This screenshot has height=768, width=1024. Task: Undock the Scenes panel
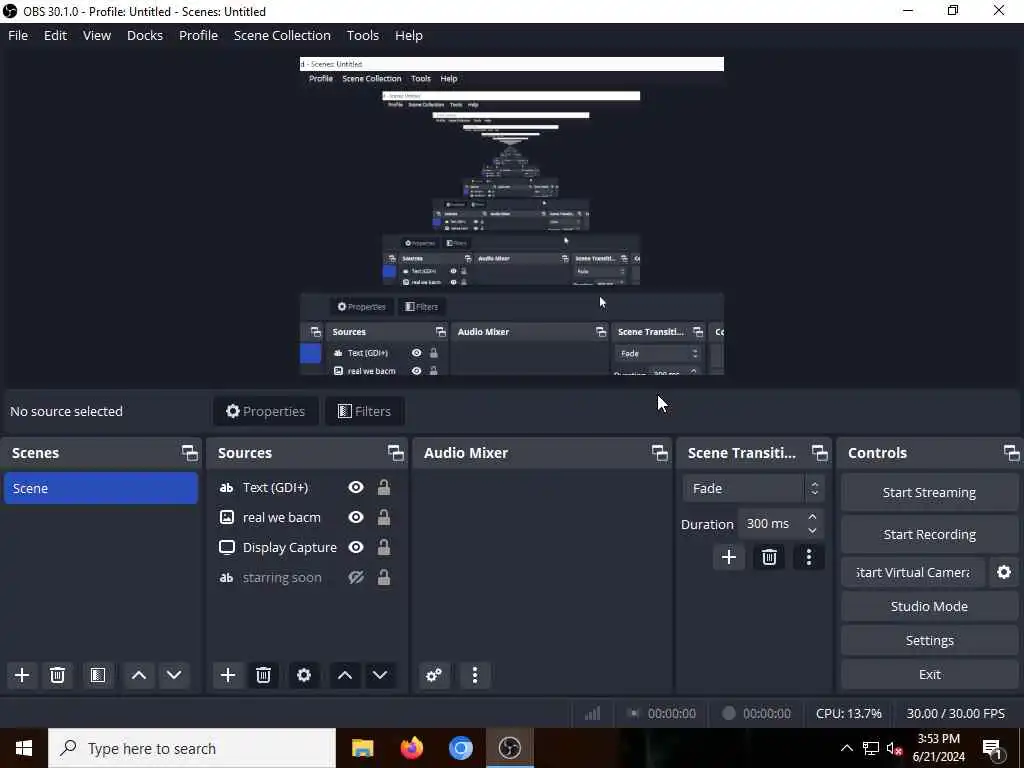(x=189, y=453)
